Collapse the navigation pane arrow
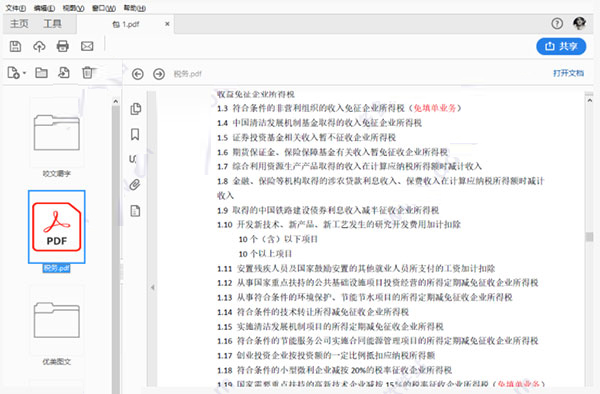 (152, 287)
